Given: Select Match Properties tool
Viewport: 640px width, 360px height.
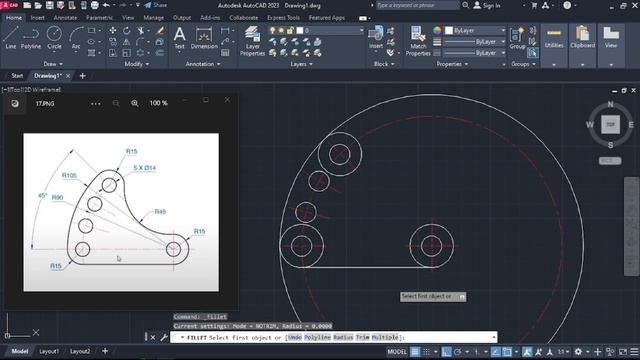Looking at the screenshot, I should [x=418, y=41].
